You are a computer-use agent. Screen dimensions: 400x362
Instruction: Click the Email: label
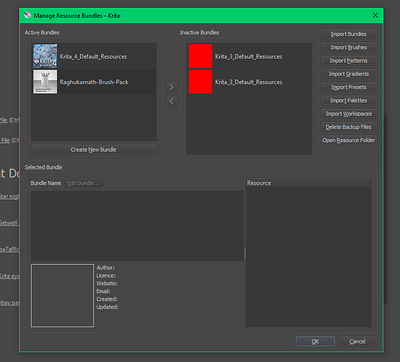[x=103, y=291]
